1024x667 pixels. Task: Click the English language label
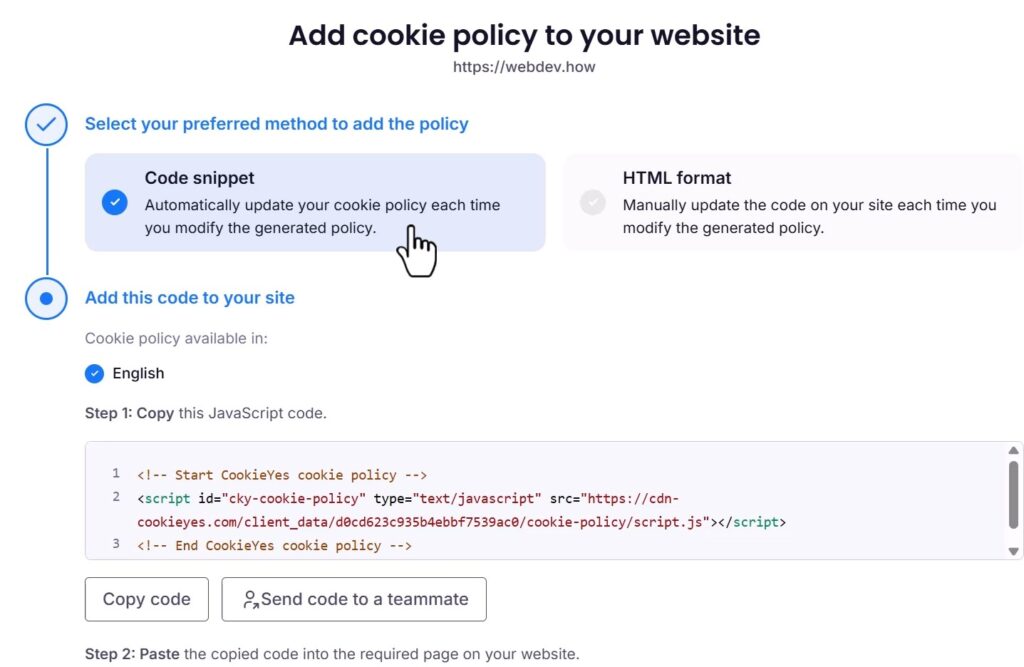click(x=138, y=373)
